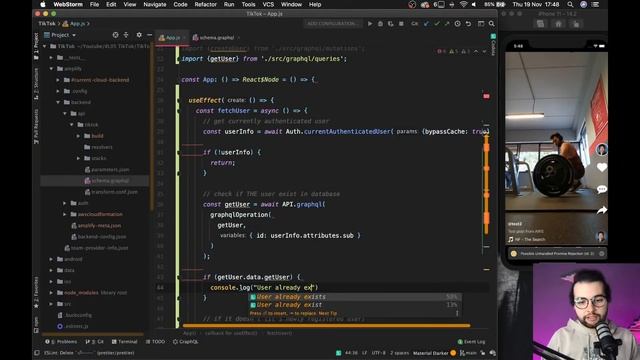The width and height of the screenshot is (640, 360).
Task: Open the Terminal tool window
Action: (x=124, y=342)
